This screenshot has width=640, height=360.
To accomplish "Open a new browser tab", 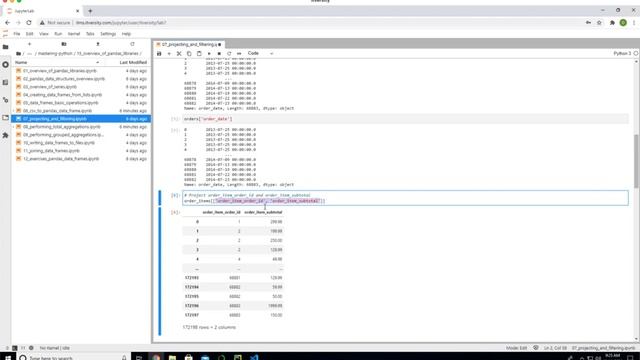I will click(90, 11).
